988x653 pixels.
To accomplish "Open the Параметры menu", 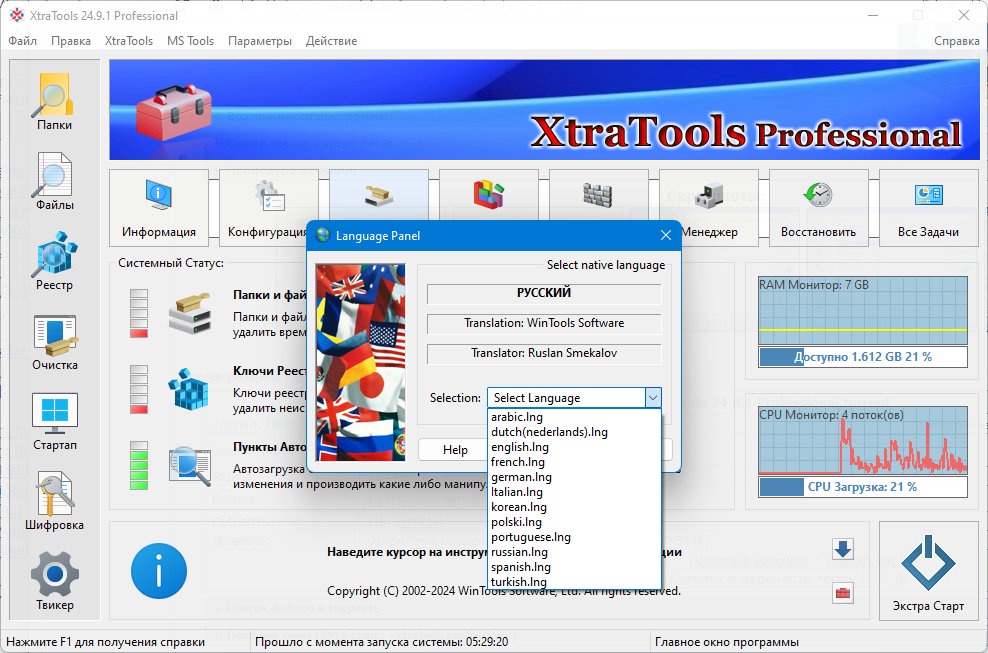I will pos(260,41).
